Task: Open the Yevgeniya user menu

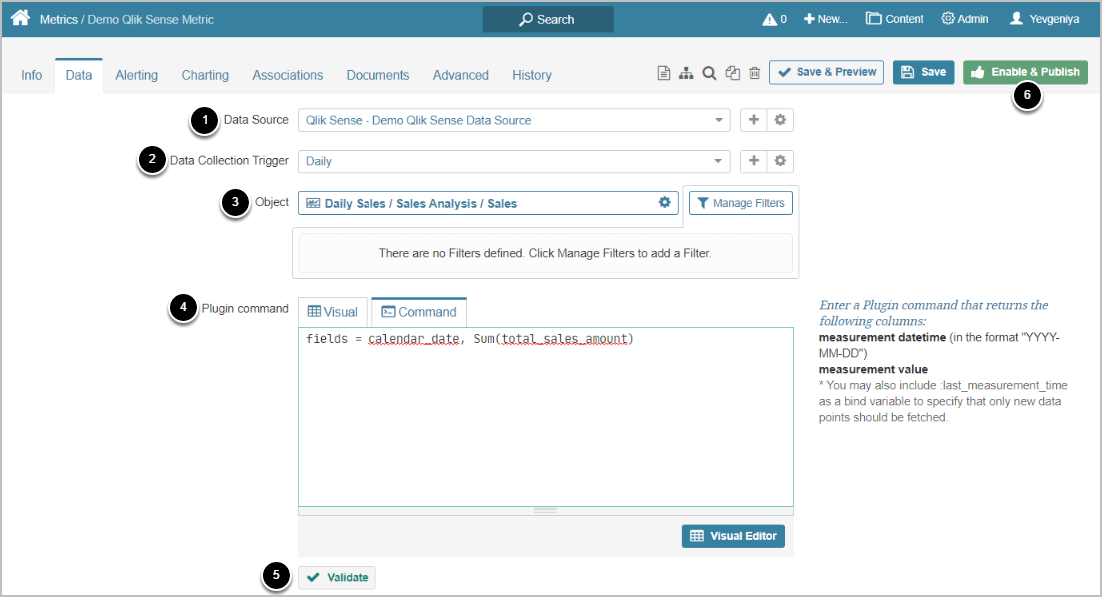Action: pos(1044,19)
